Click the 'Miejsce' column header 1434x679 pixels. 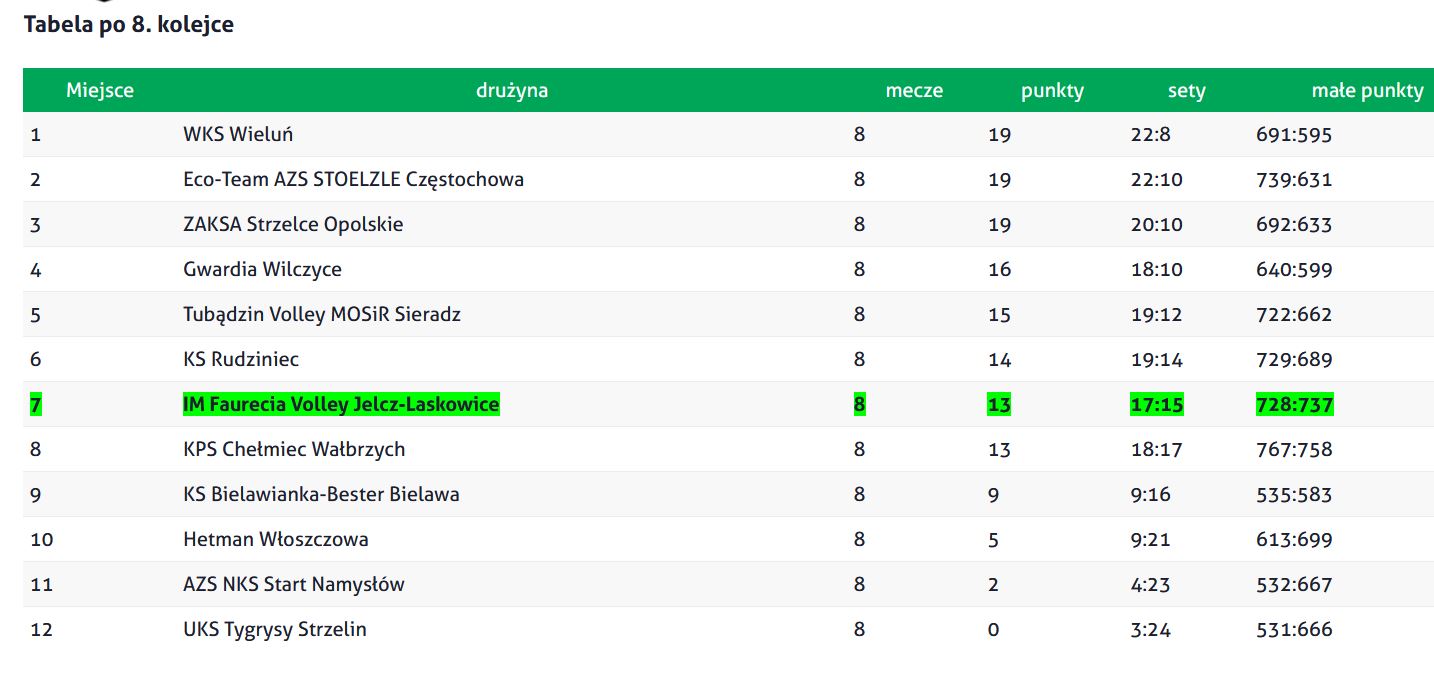[100, 91]
